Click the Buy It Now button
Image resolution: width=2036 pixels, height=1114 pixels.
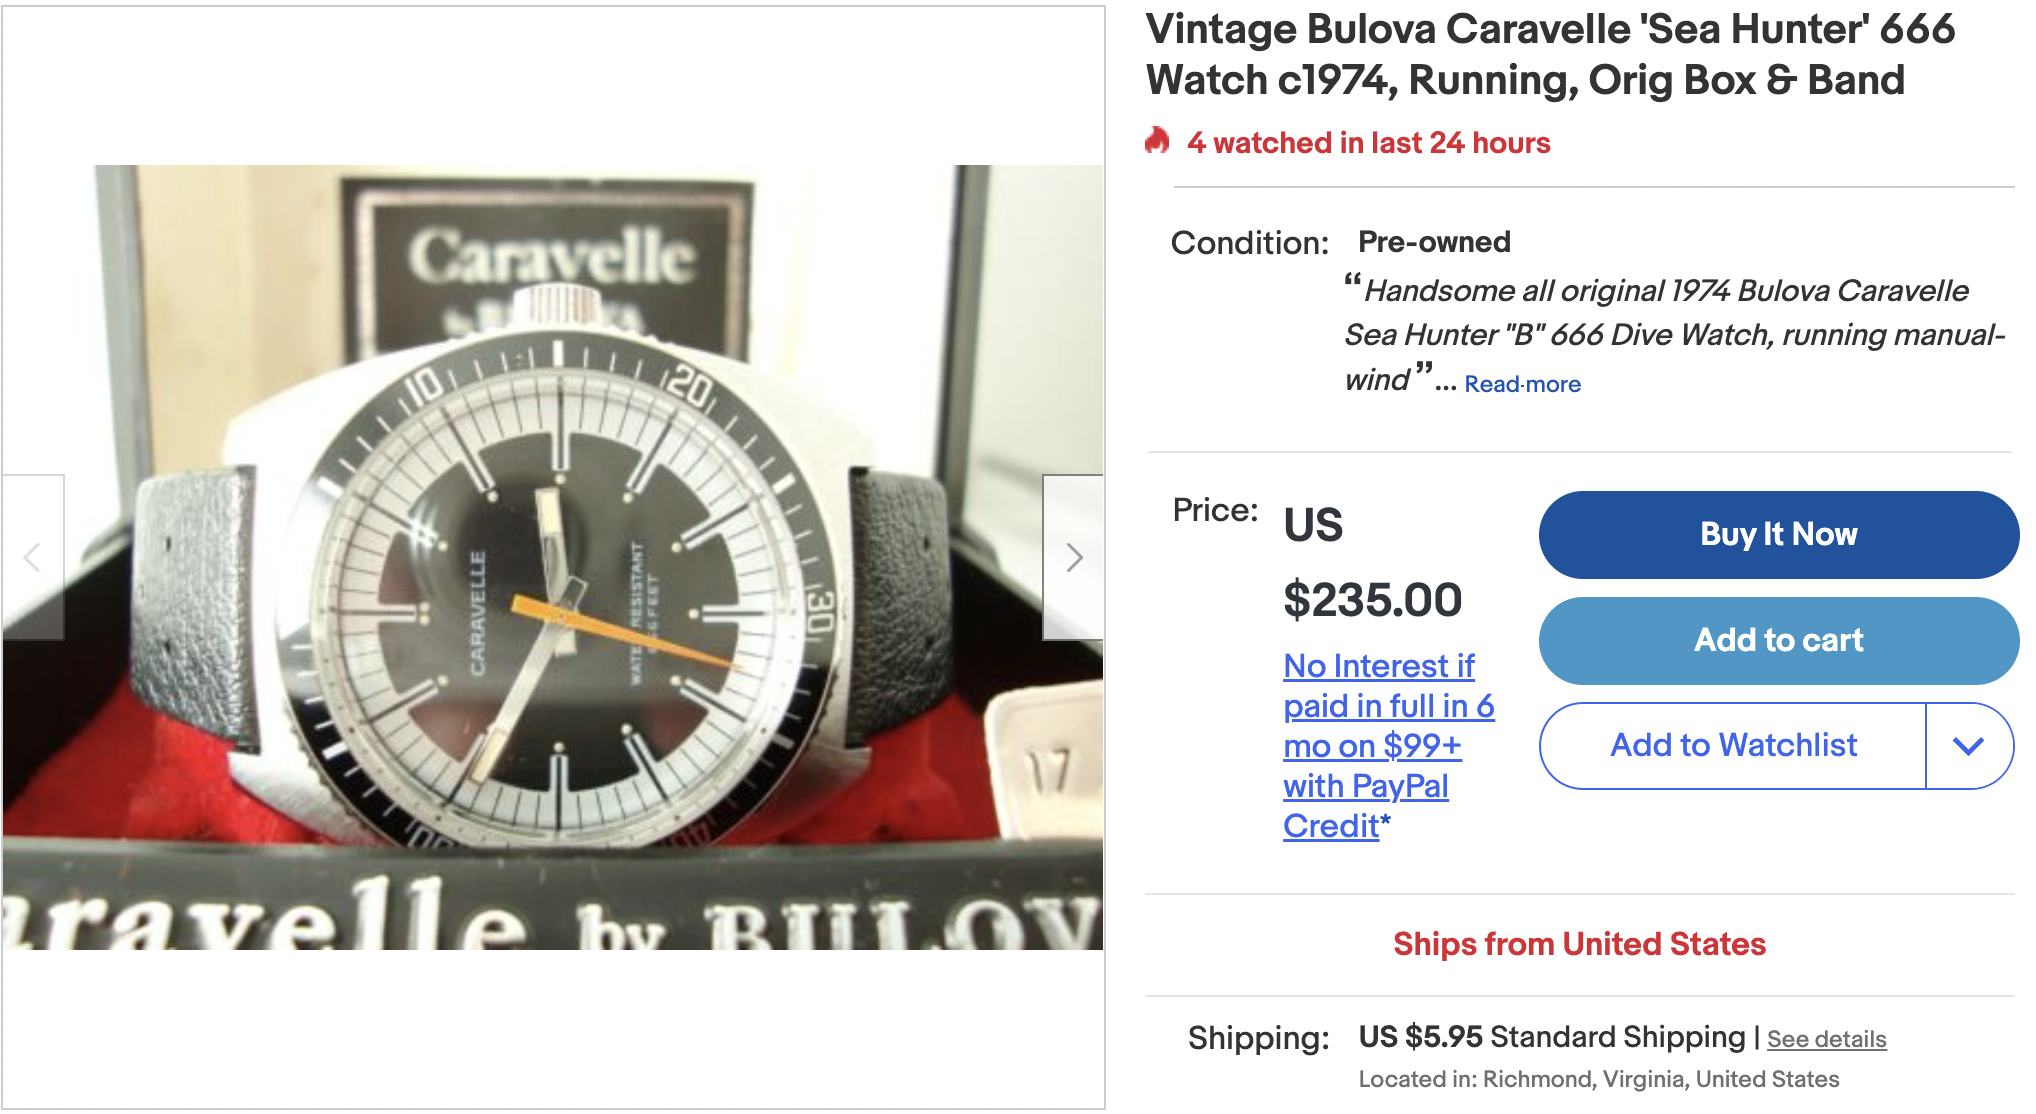pos(1778,535)
